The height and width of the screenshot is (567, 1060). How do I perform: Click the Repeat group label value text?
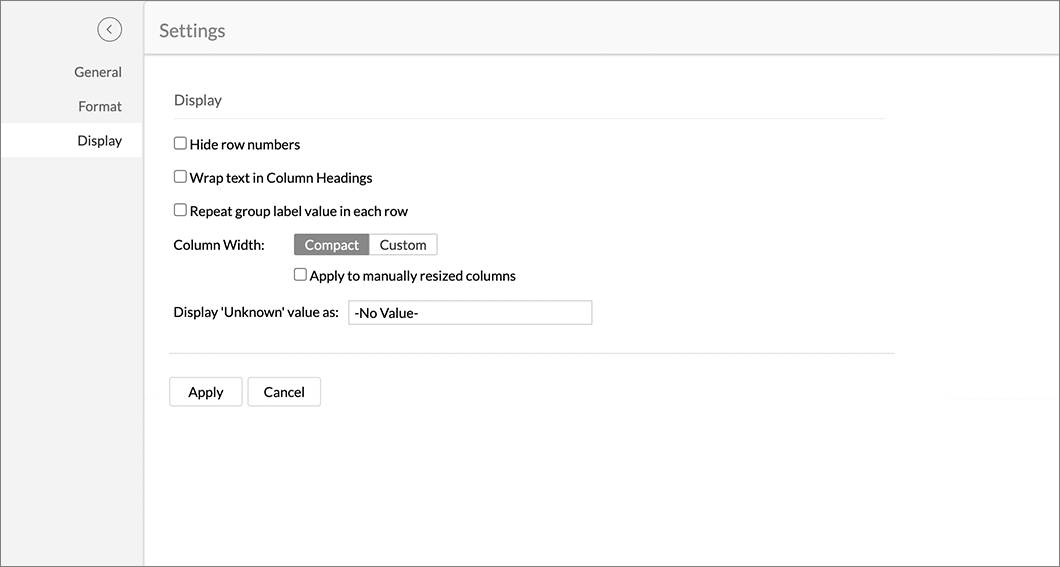click(x=299, y=212)
